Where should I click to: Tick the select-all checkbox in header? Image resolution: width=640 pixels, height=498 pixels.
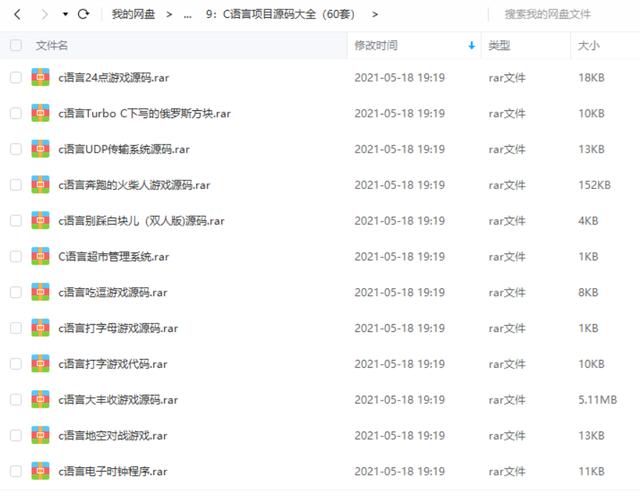[x=16, y=45]
